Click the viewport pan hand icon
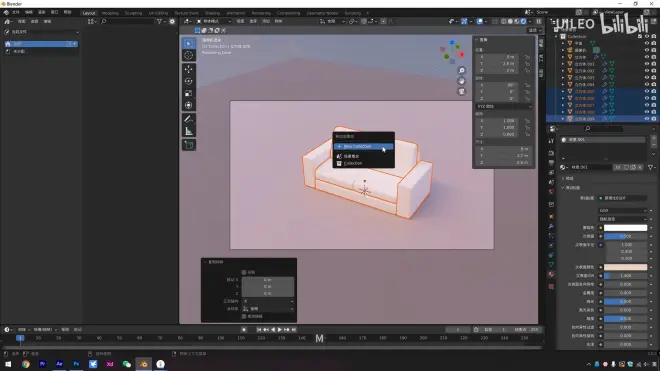The width and height of the screenshot is (660, 371). pyautogui.click(x=461, y=81)
